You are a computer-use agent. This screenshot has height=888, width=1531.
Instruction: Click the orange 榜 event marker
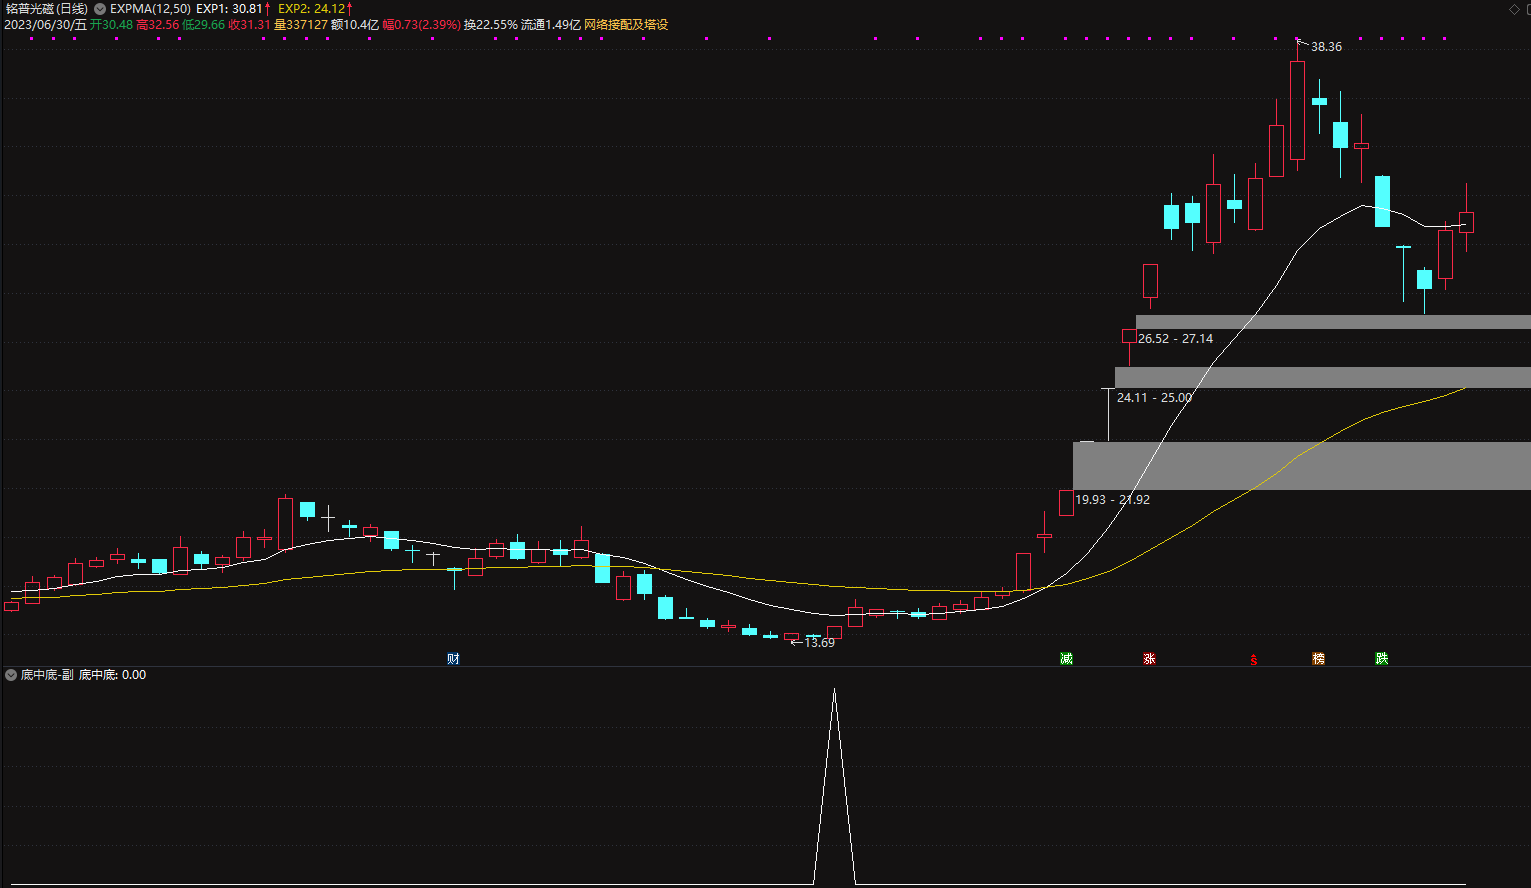pyautogui.click(x=1318, y=658)
